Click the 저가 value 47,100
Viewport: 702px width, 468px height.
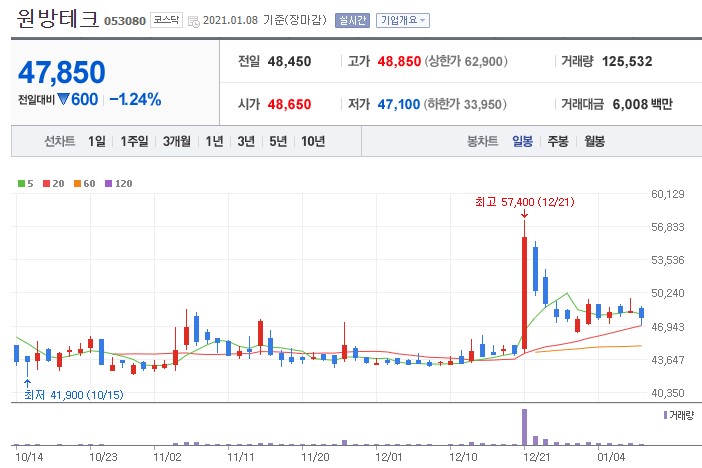click(398, 104)
